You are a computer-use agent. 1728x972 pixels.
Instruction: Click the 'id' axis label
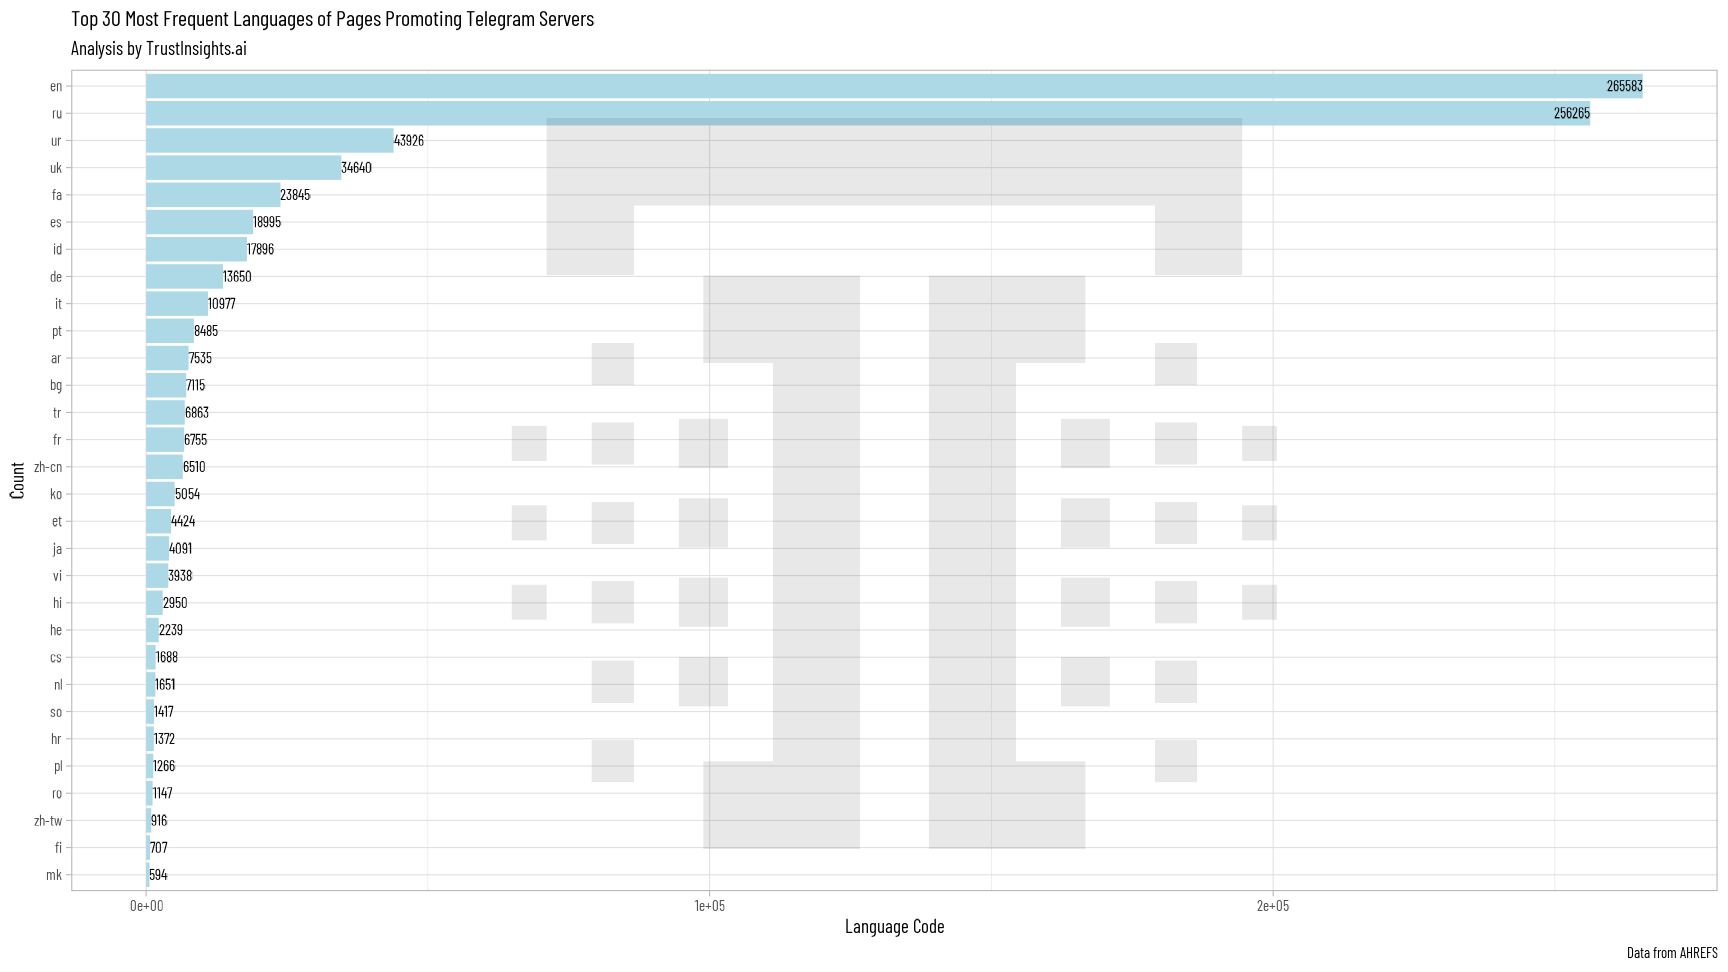click(x=57, y=249)
